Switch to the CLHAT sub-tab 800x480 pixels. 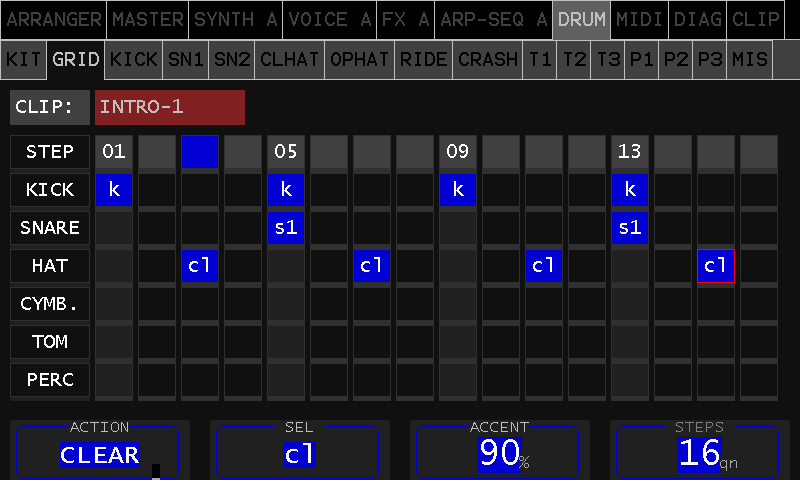coord(290,60)
